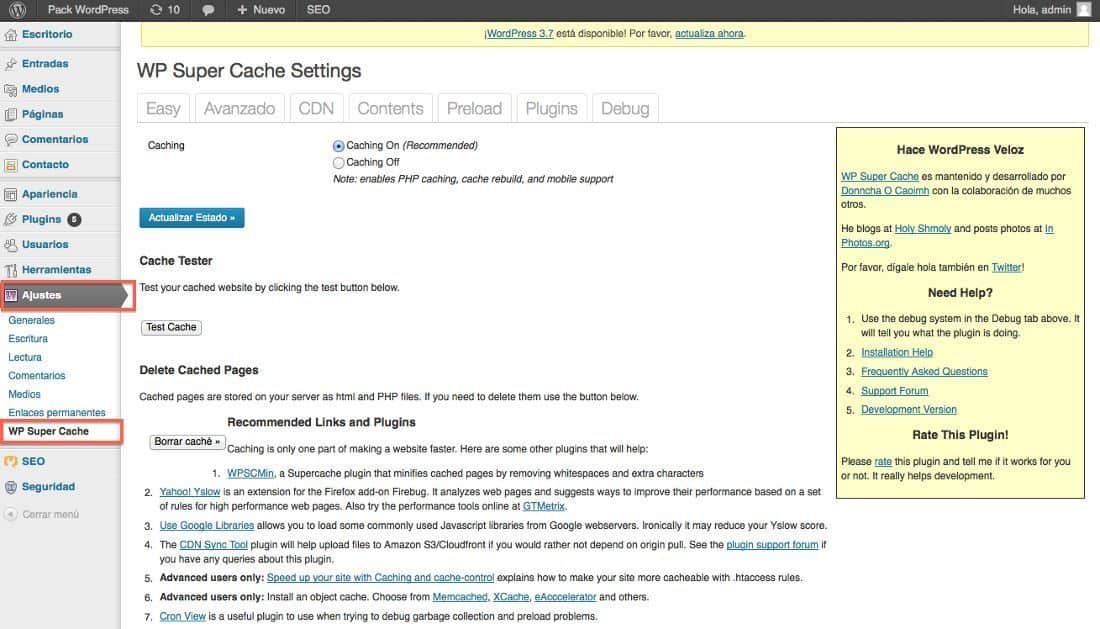The height and width of the screenshot is (629, 1100).
Task: Open the WPSCMin link
Action: 250,474
